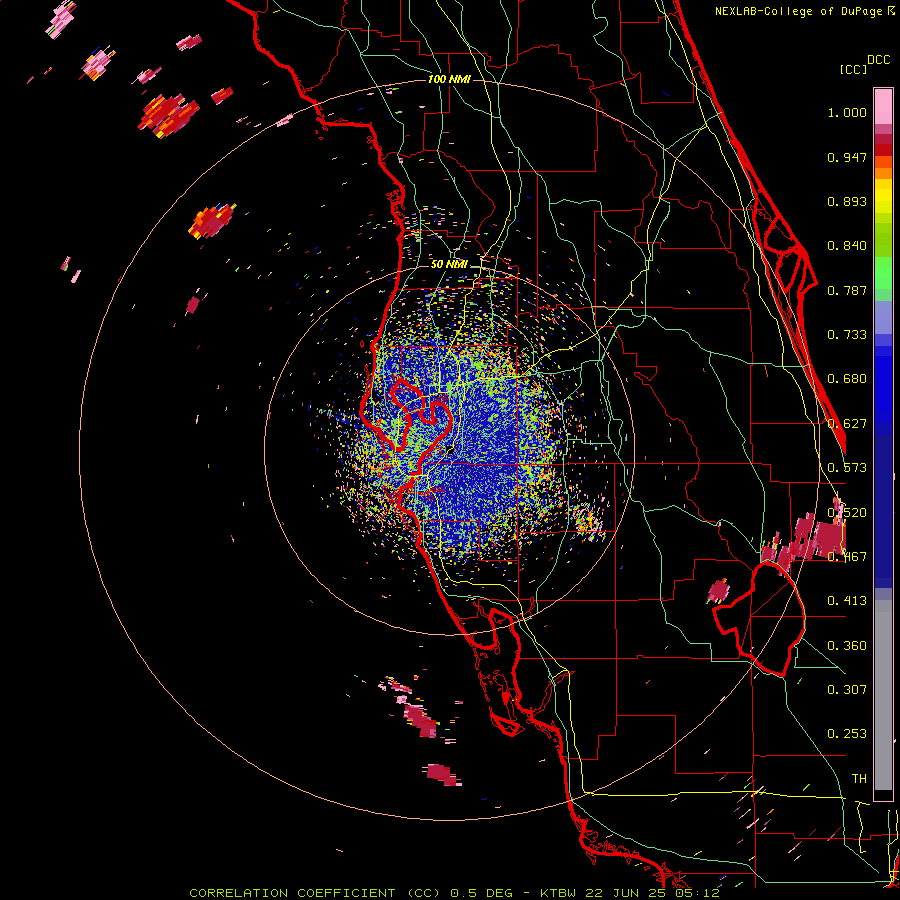Click the TH threshold label
900x900 pixels.
tap(859, 779)
